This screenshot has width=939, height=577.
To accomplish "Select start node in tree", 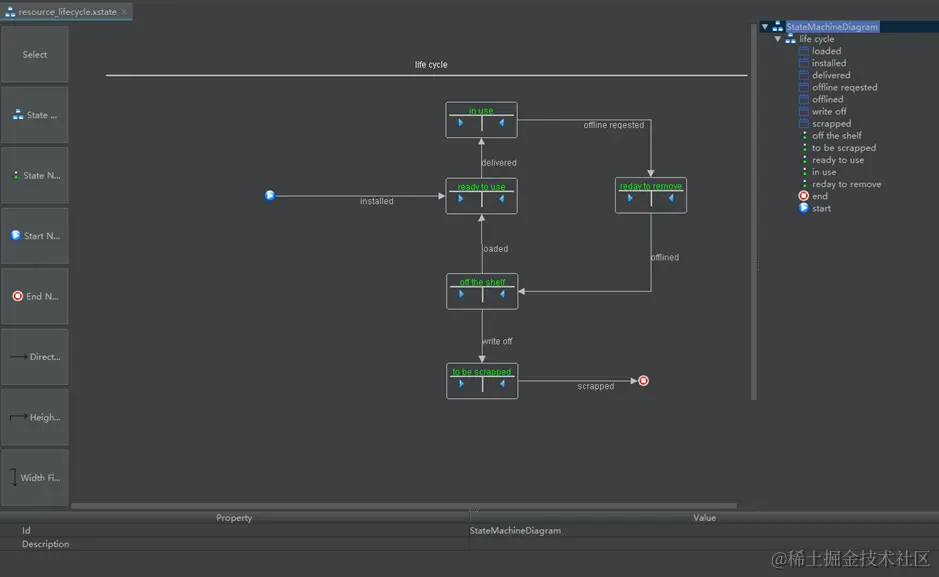I will (x=821, y=208).
